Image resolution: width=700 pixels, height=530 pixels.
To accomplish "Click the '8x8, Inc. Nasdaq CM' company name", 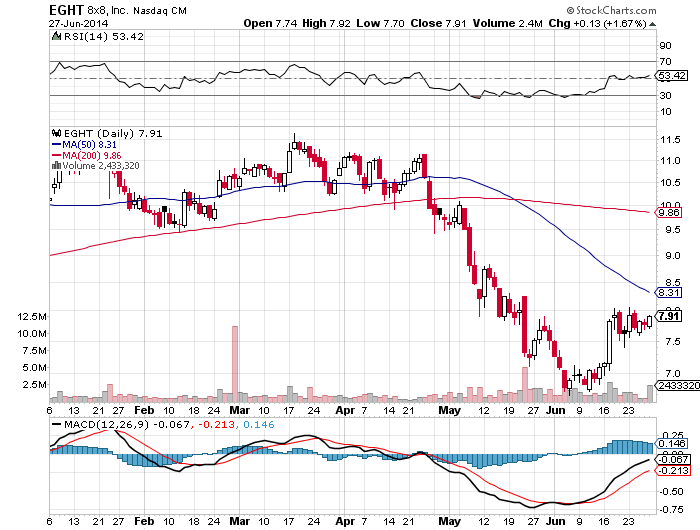I will [x=137, y=10].
